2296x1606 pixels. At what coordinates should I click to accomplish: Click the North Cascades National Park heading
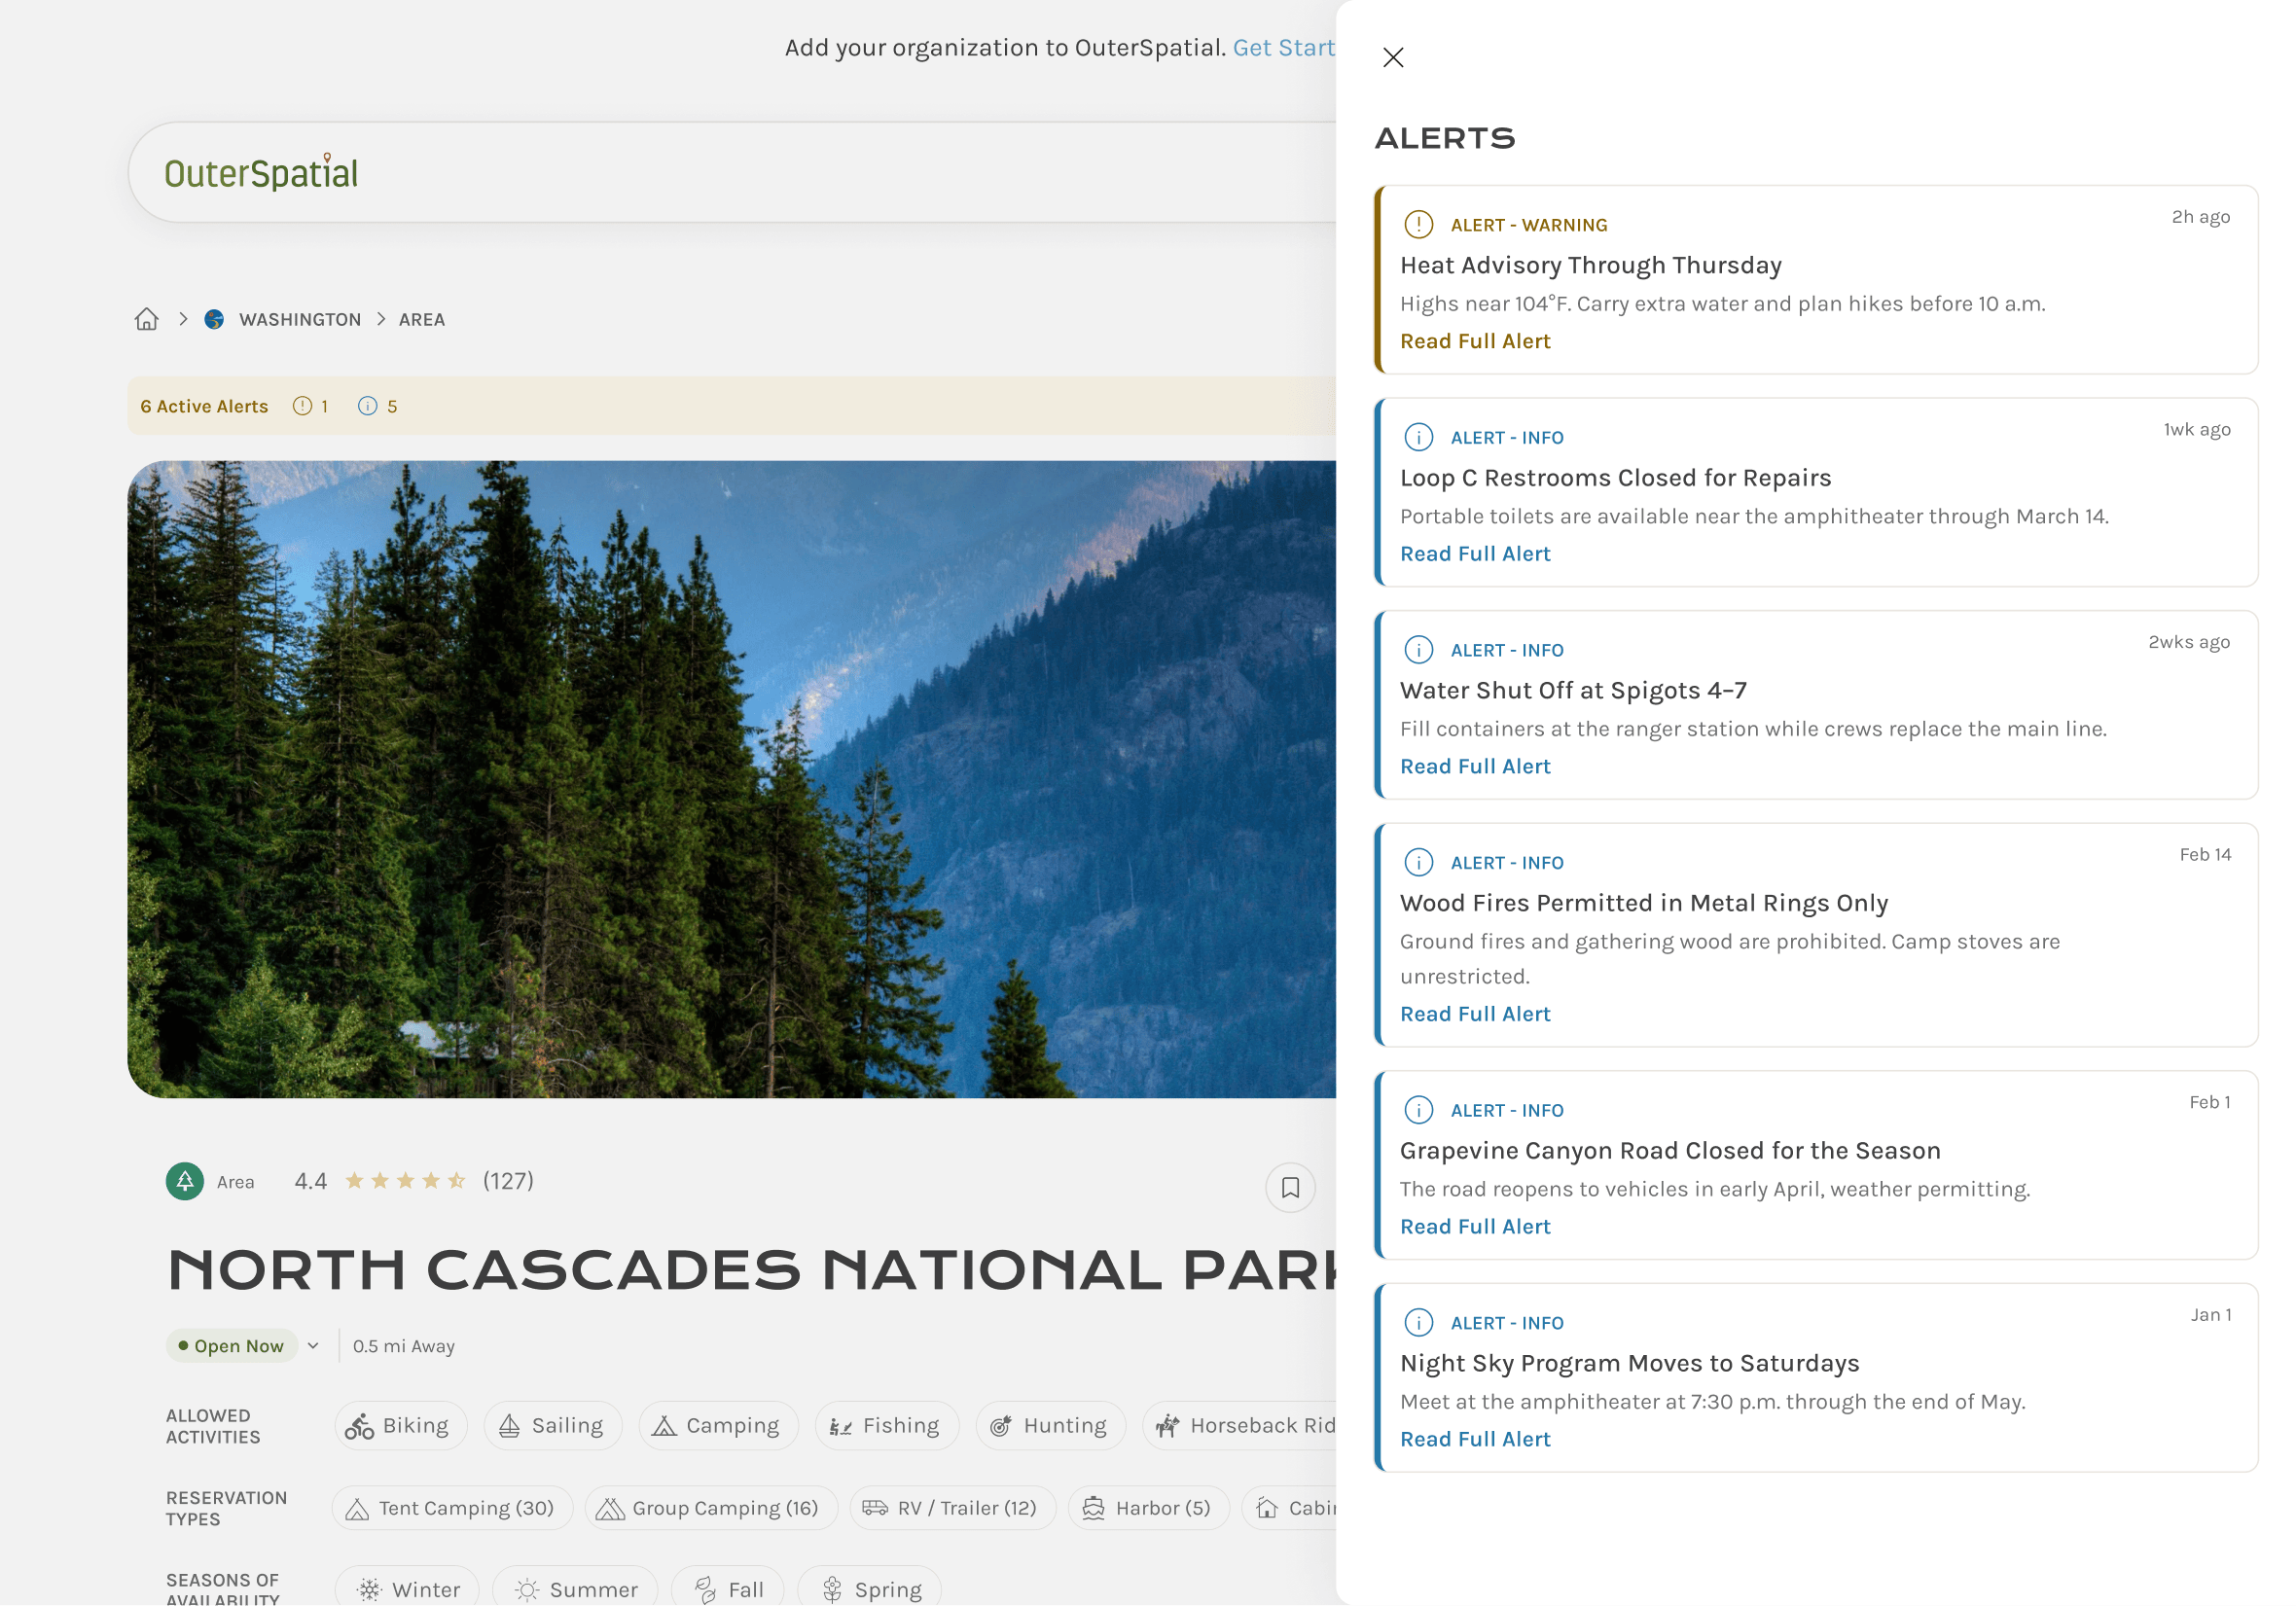point(752,1270)
